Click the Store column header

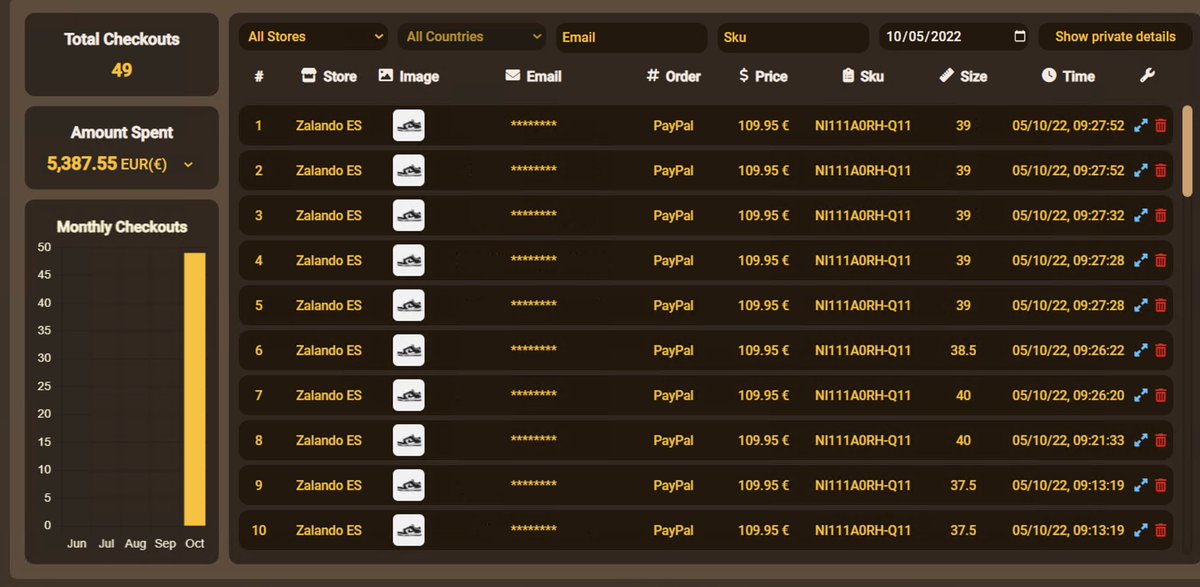pos(329,76)
